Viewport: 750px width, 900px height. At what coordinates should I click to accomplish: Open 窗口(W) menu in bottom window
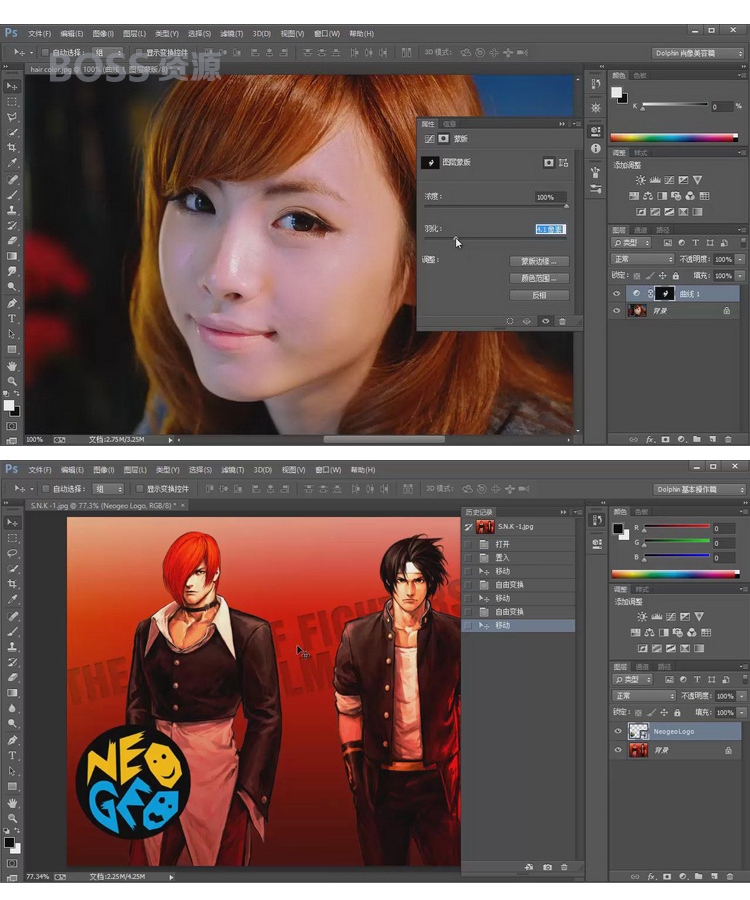328,470
